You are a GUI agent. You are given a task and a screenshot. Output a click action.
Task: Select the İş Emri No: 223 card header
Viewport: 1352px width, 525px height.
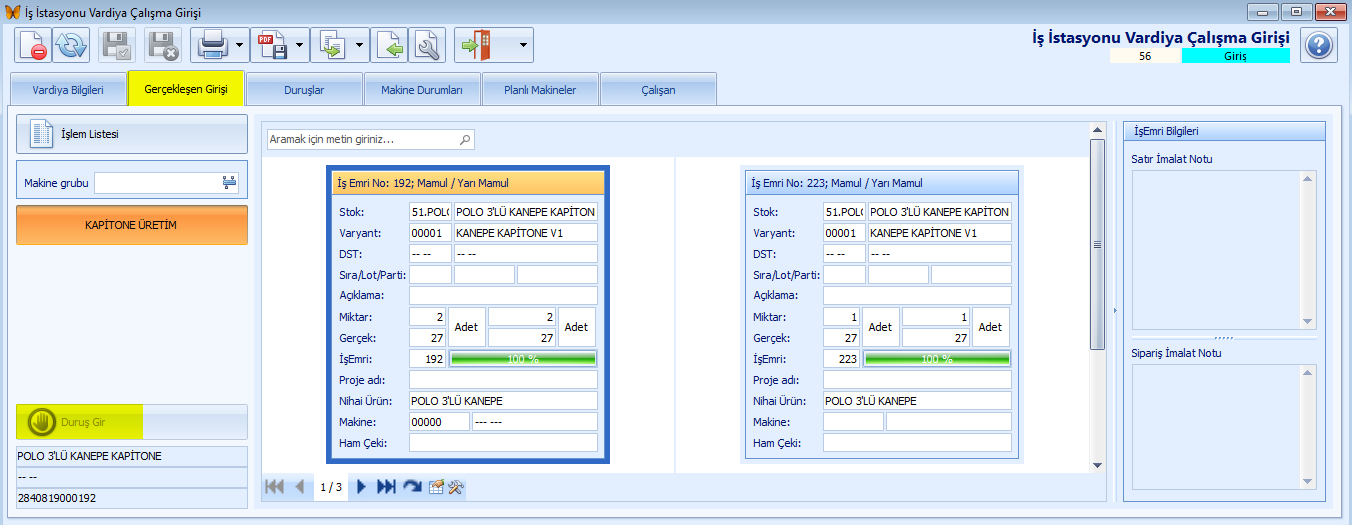pos(882,183)
